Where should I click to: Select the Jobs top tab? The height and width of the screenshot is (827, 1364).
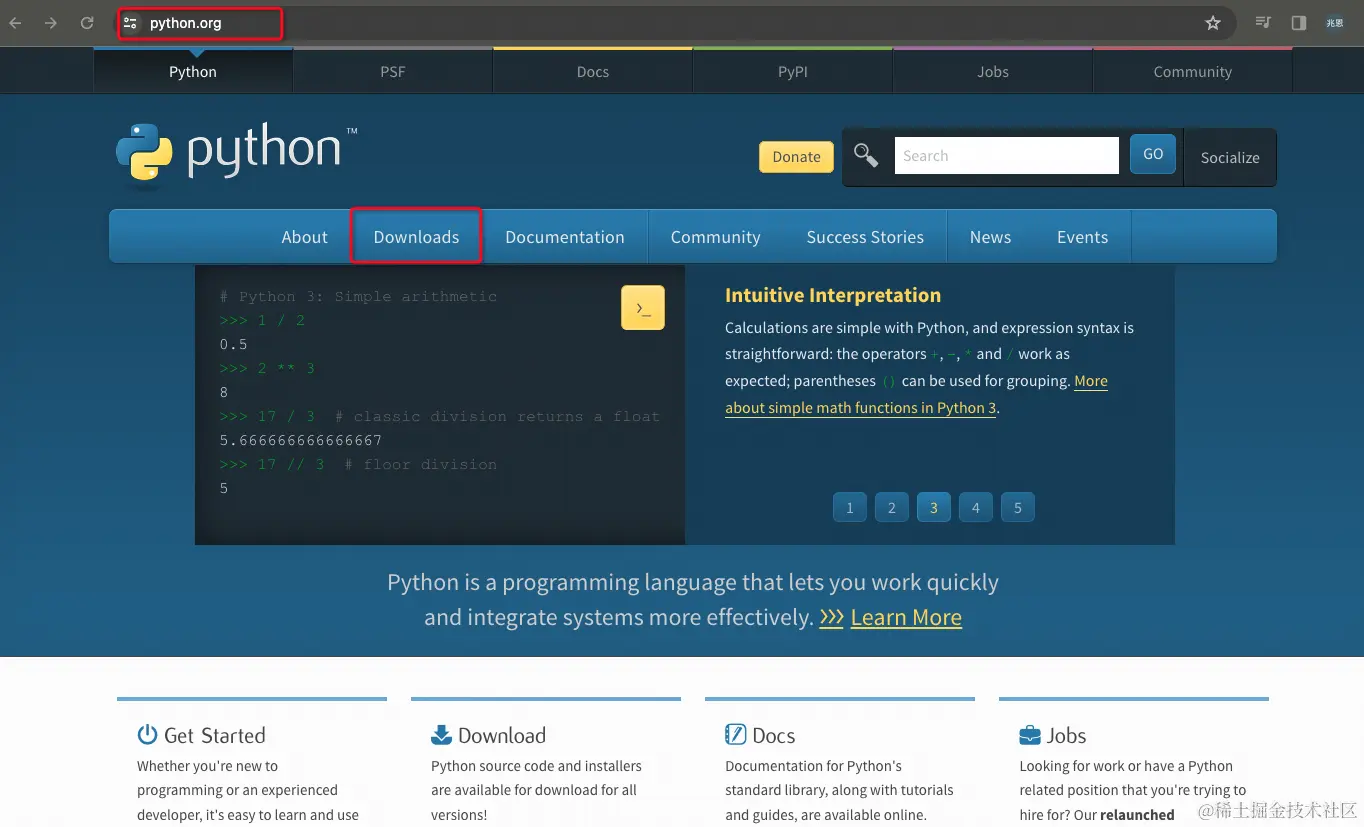tap(993, 72)
